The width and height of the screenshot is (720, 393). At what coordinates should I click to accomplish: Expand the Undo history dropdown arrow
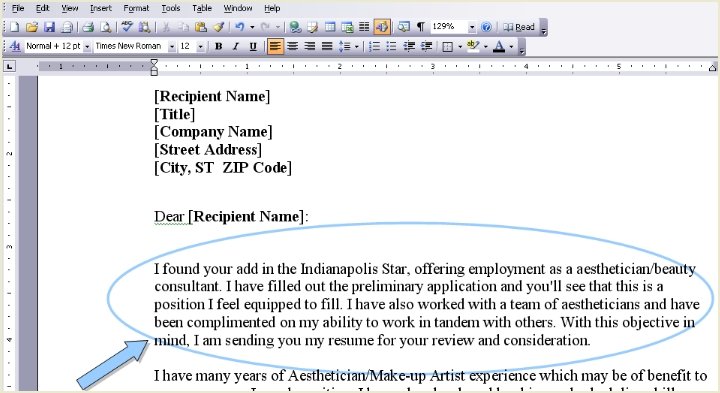click(x=252, y=27)
